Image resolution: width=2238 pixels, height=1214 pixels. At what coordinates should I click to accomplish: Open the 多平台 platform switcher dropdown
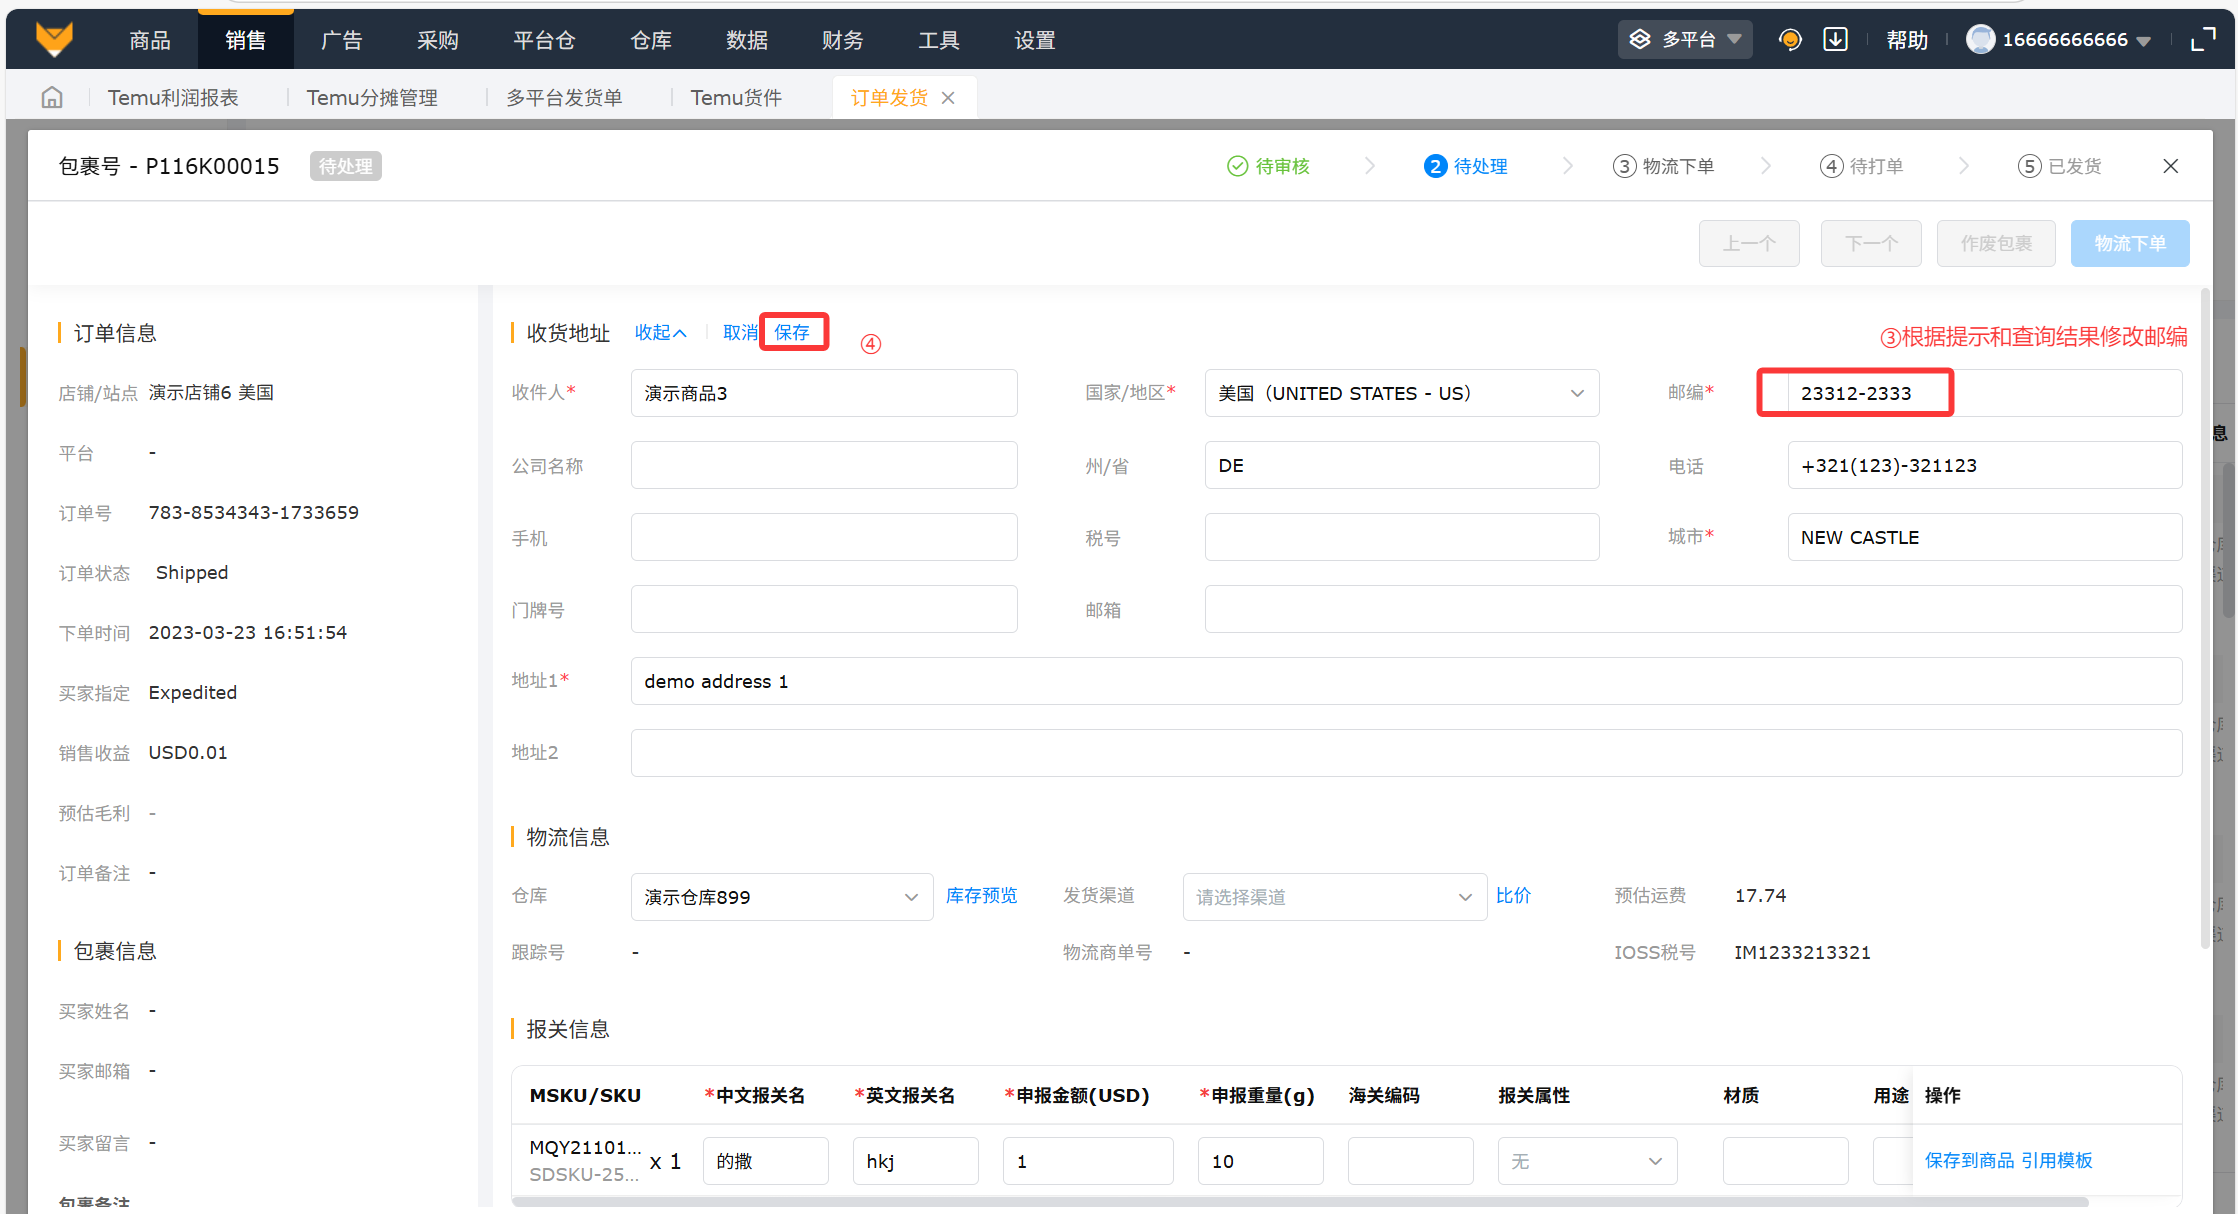point(1685,40)
